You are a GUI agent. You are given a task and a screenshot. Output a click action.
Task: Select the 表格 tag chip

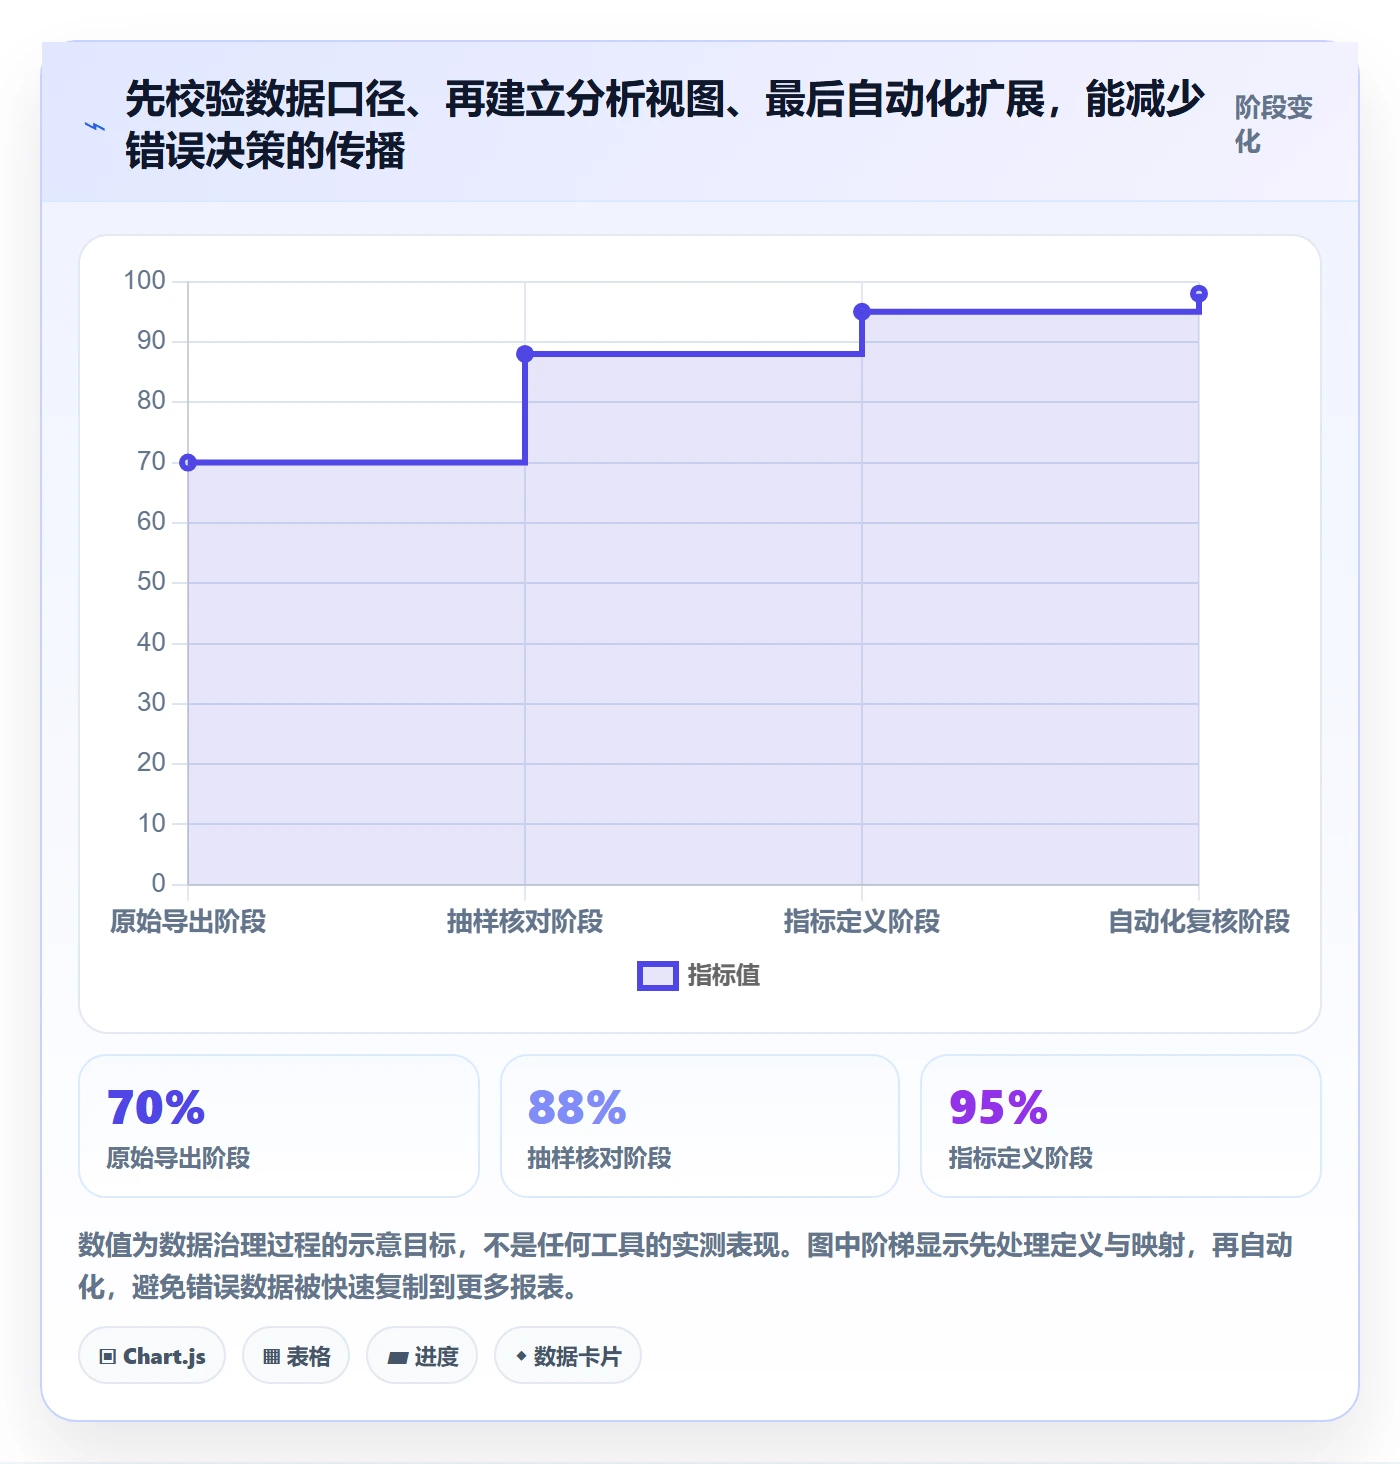pyautogui.click(x=296, y=1356)
